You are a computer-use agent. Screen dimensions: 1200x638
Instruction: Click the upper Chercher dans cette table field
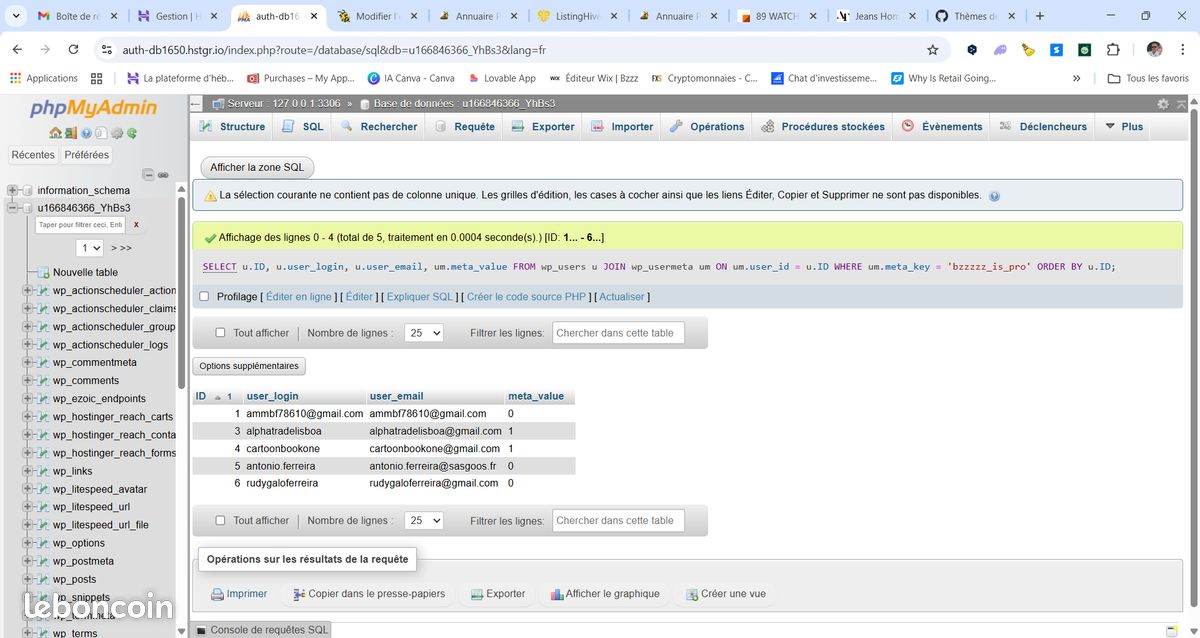point(618,333)
